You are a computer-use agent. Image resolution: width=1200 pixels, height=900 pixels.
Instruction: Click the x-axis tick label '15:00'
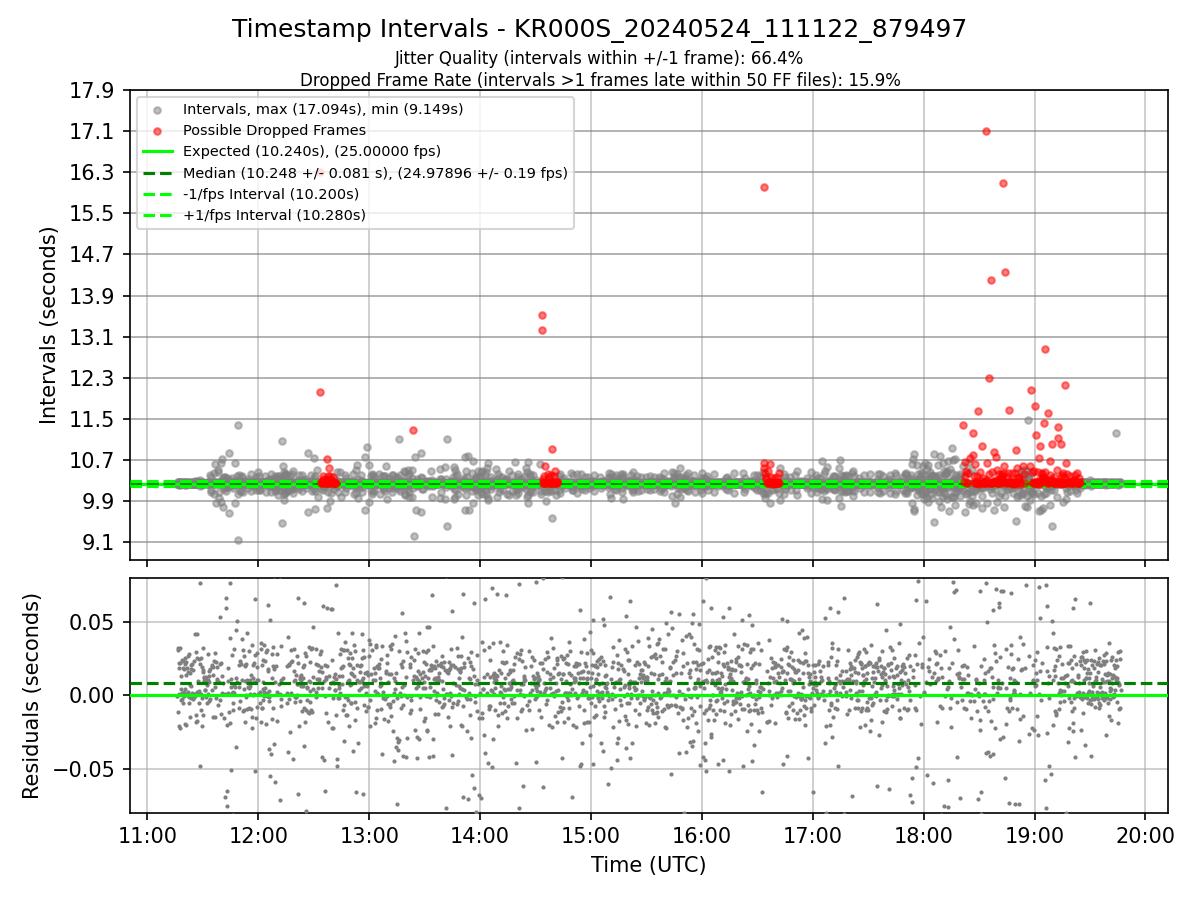click(591, 834)
